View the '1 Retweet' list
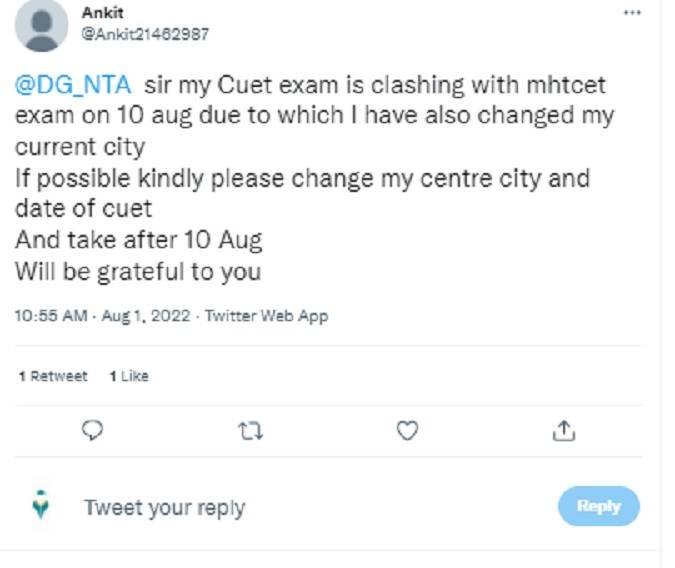 click(54, 376)
